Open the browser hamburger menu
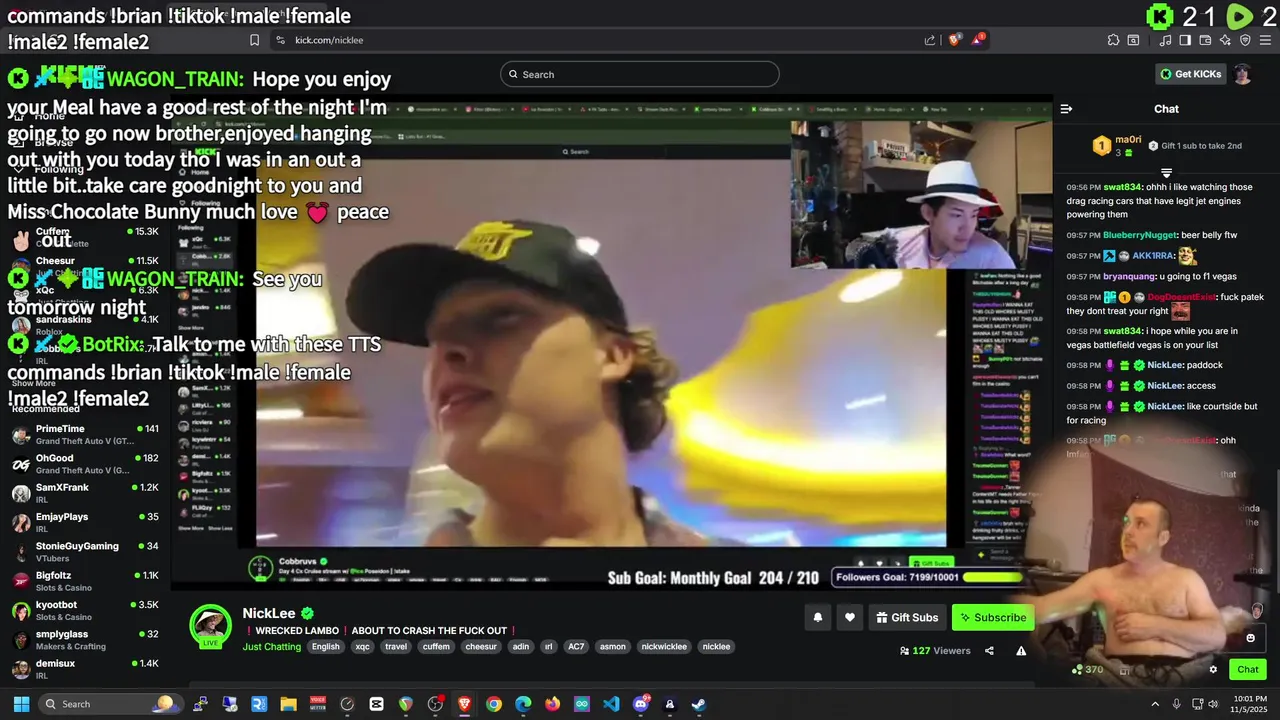 click(1265, 40)
